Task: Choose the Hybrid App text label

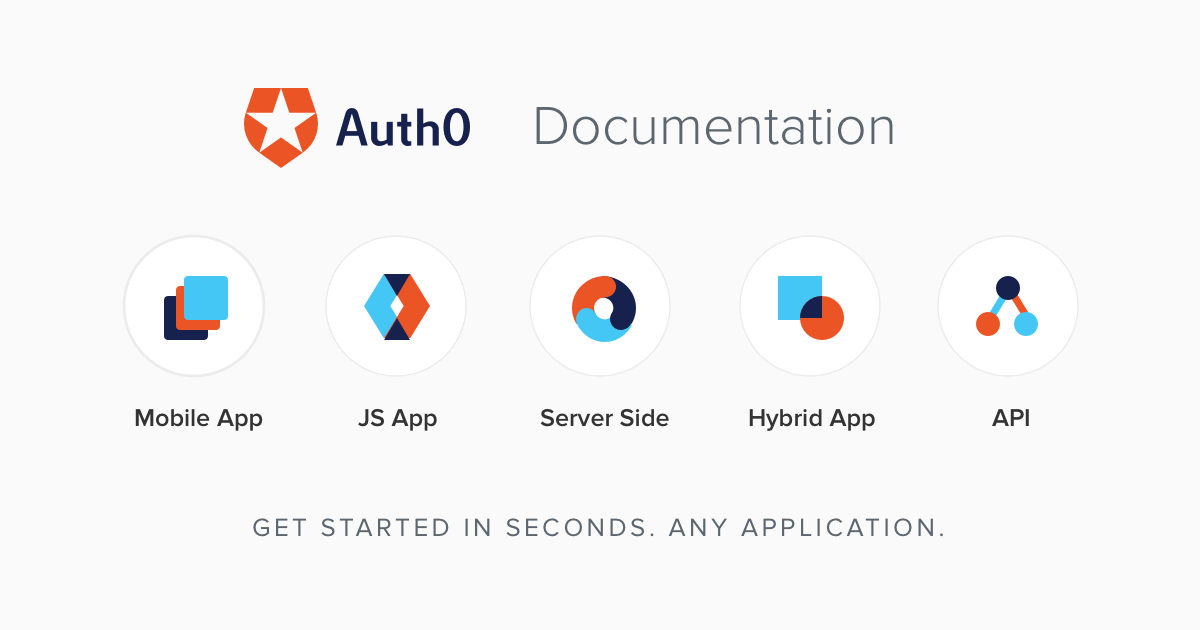Action: 811,418
